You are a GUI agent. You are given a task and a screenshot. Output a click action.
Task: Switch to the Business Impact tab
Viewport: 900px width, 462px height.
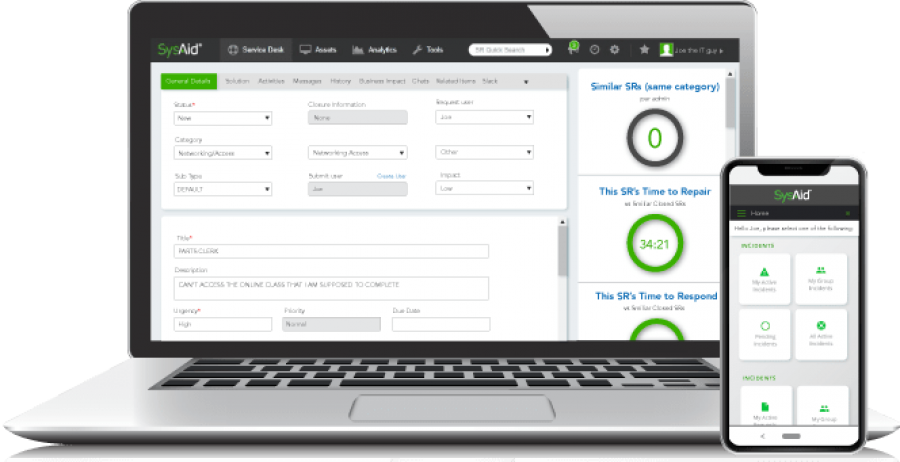(x=382, y=81)
